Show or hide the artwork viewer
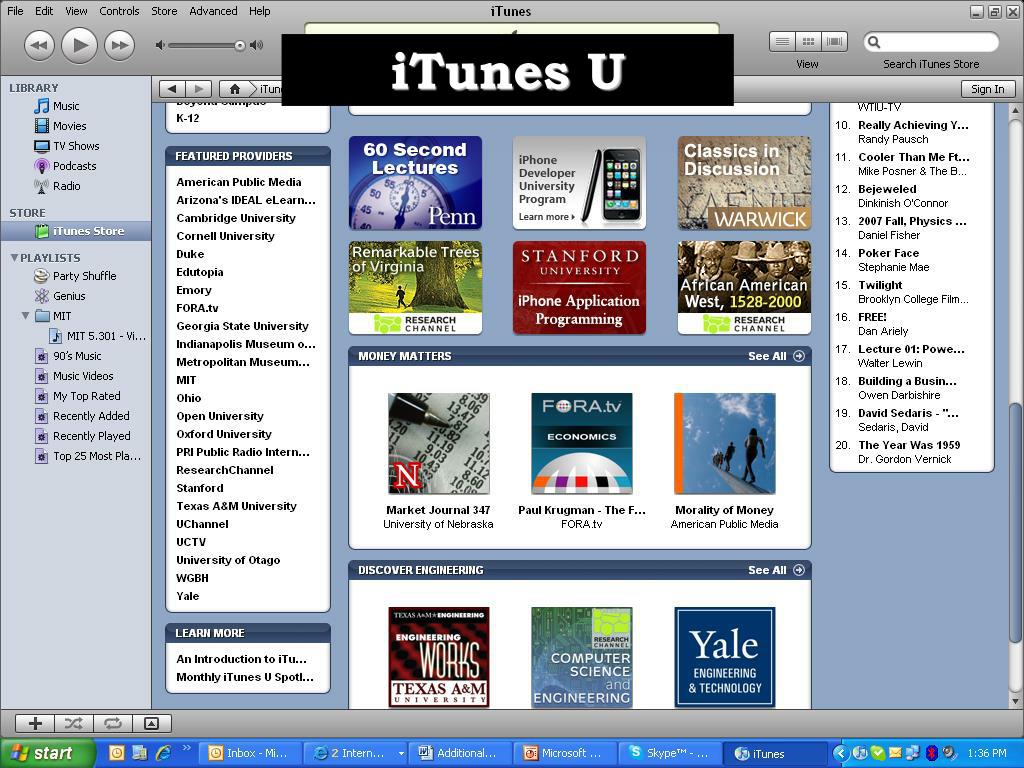The image size is (1024, 768). pyautogui.click(x=152, y=723)
